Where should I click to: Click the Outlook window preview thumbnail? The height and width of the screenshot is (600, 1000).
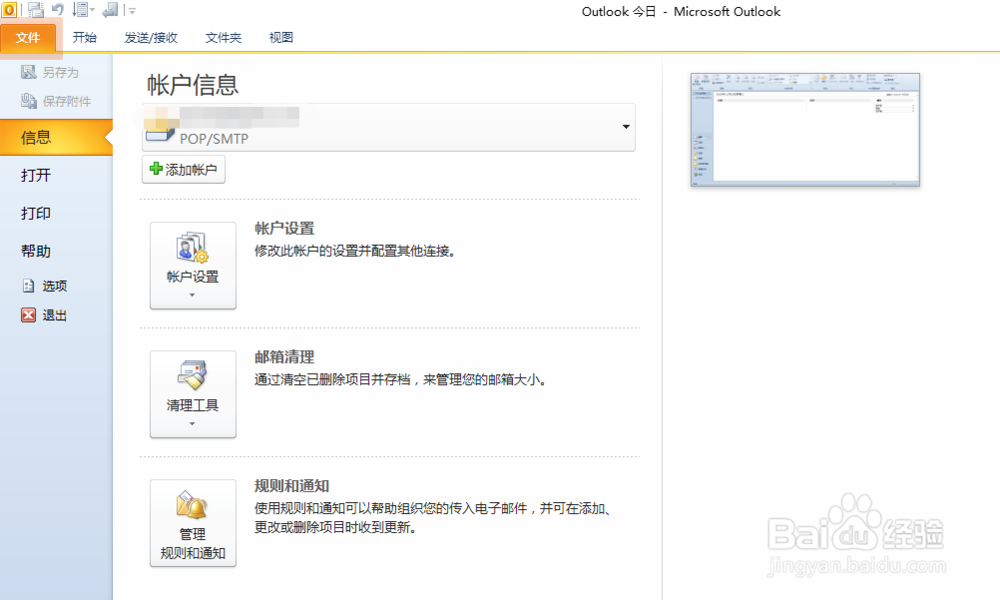tap(805, 130)
